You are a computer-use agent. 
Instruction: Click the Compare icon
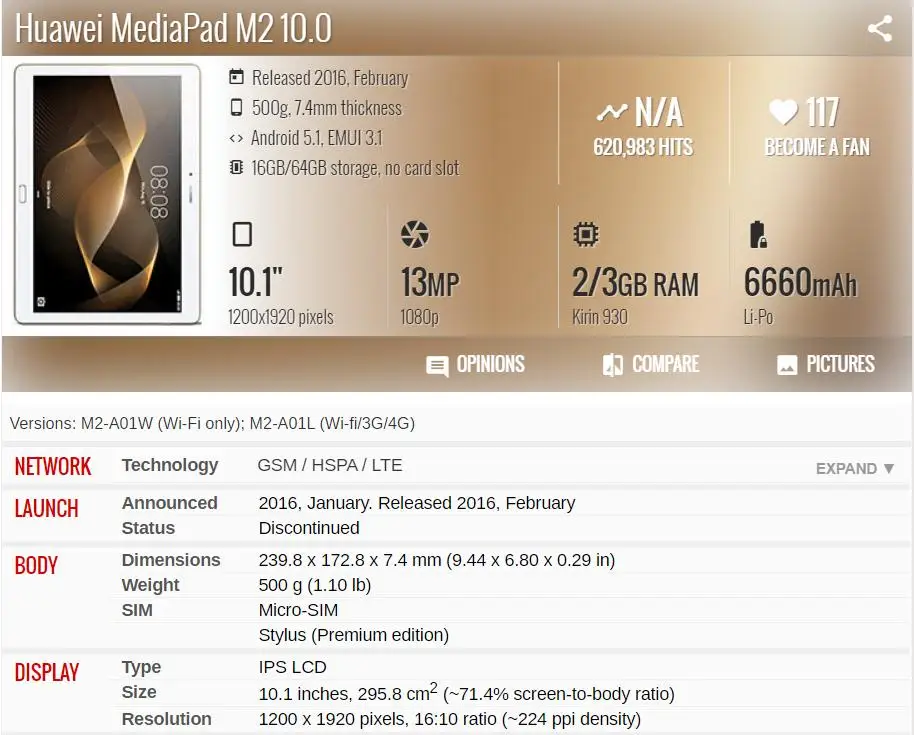pyautogui.click(x=613, y=365)
